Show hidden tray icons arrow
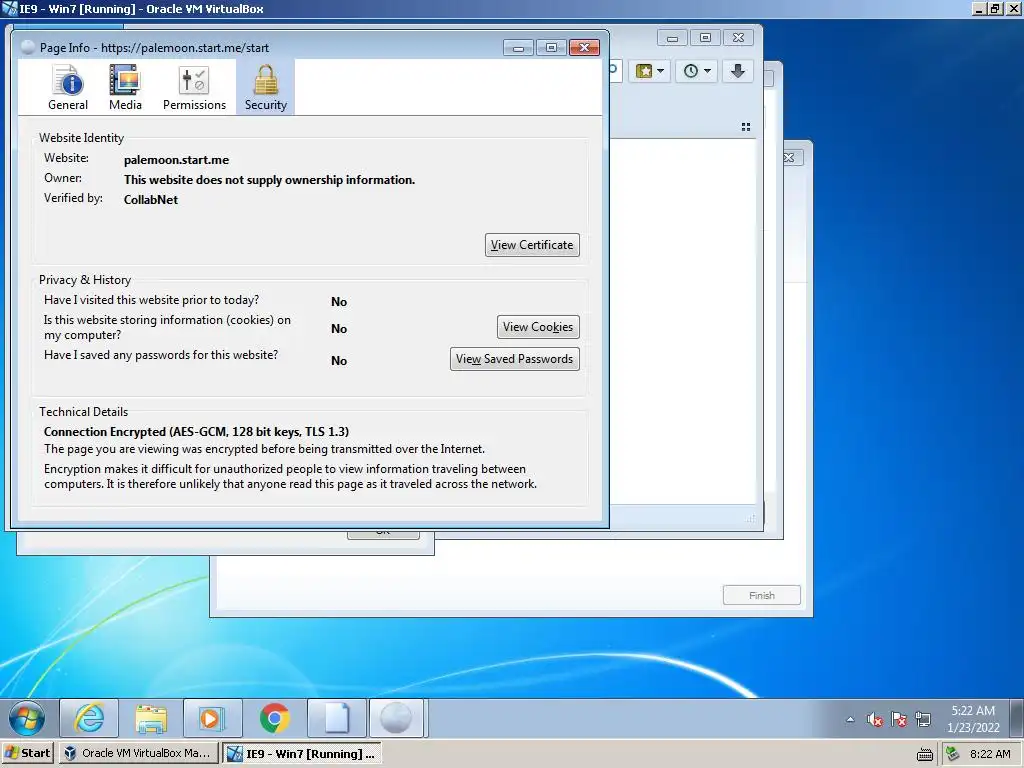 pos(850,720)
